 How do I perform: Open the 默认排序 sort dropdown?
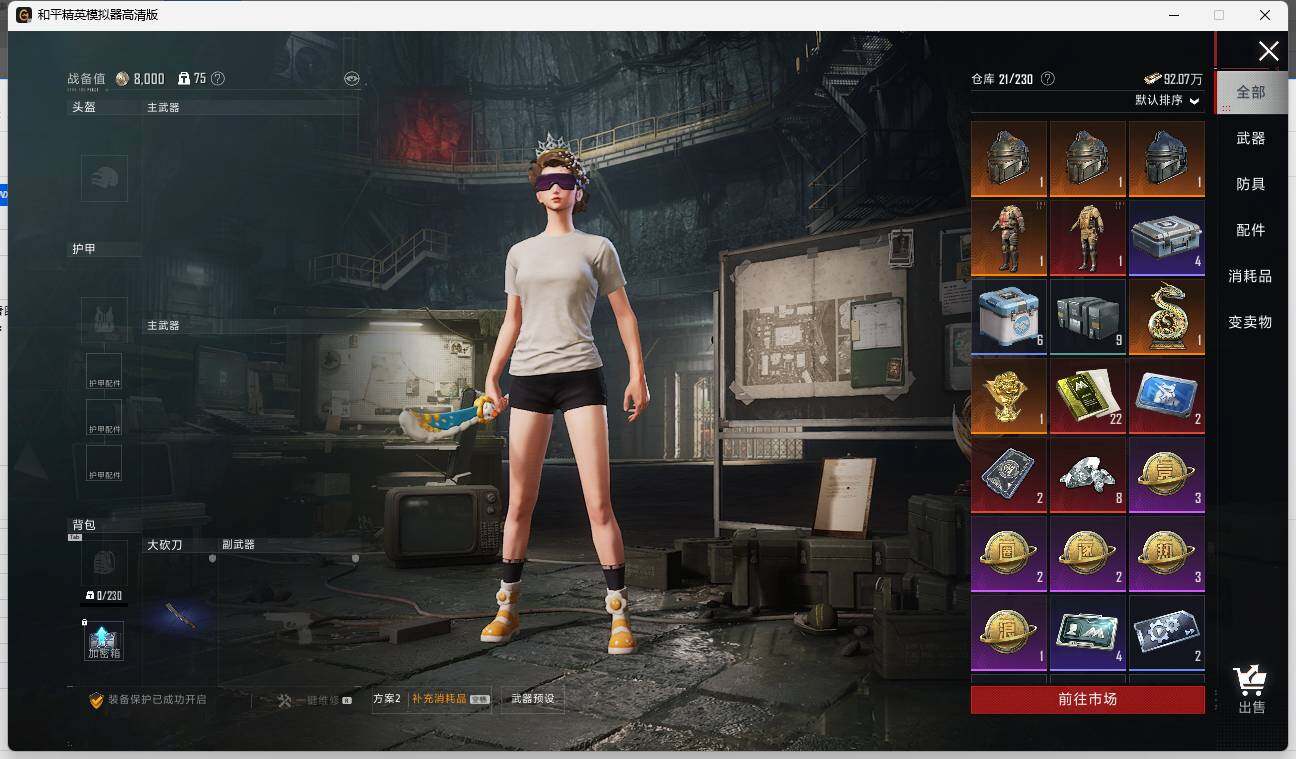click(1167, 100)
